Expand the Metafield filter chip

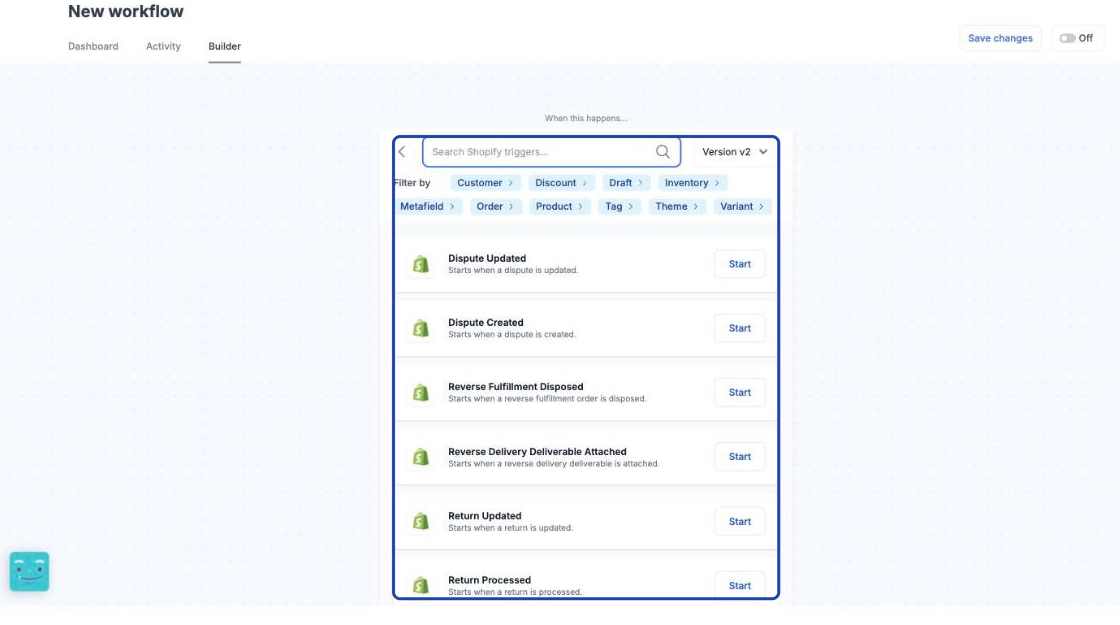pyautogui.click(x=427, y=206)
